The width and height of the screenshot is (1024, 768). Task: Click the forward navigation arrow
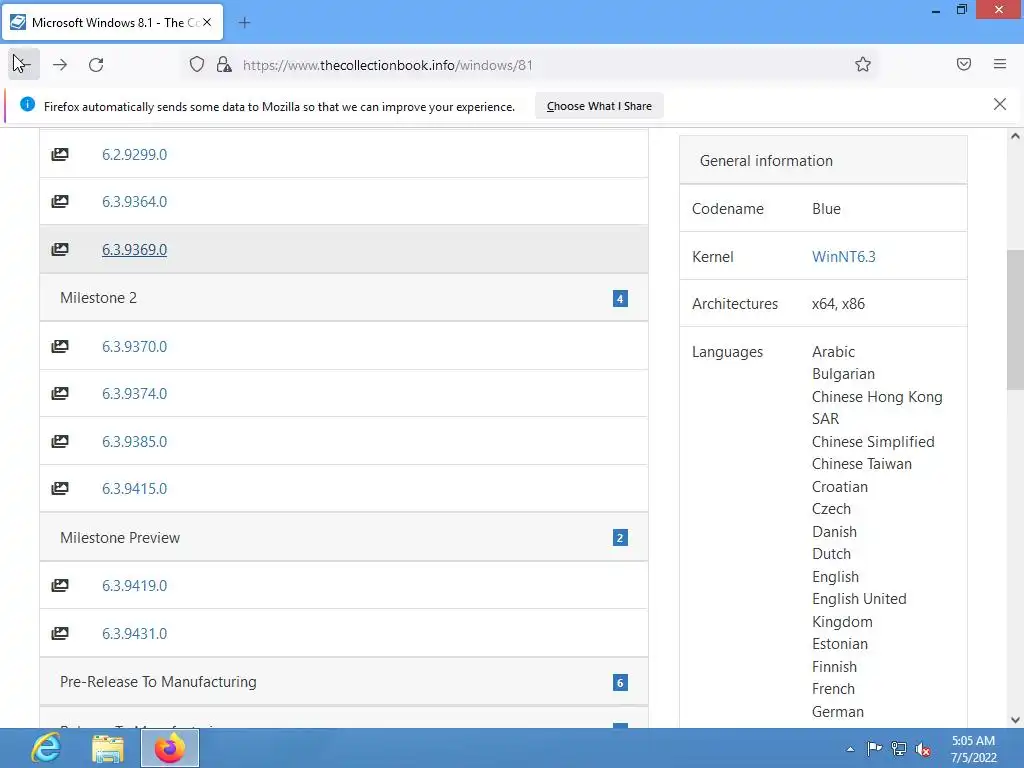coord(60,64)
